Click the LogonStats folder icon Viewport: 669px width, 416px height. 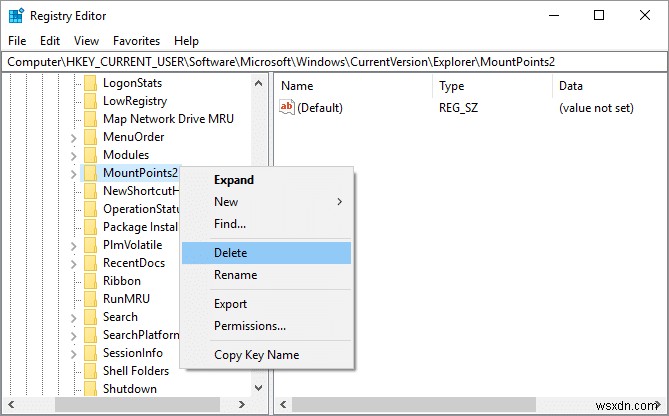click(x=90, y=83)
